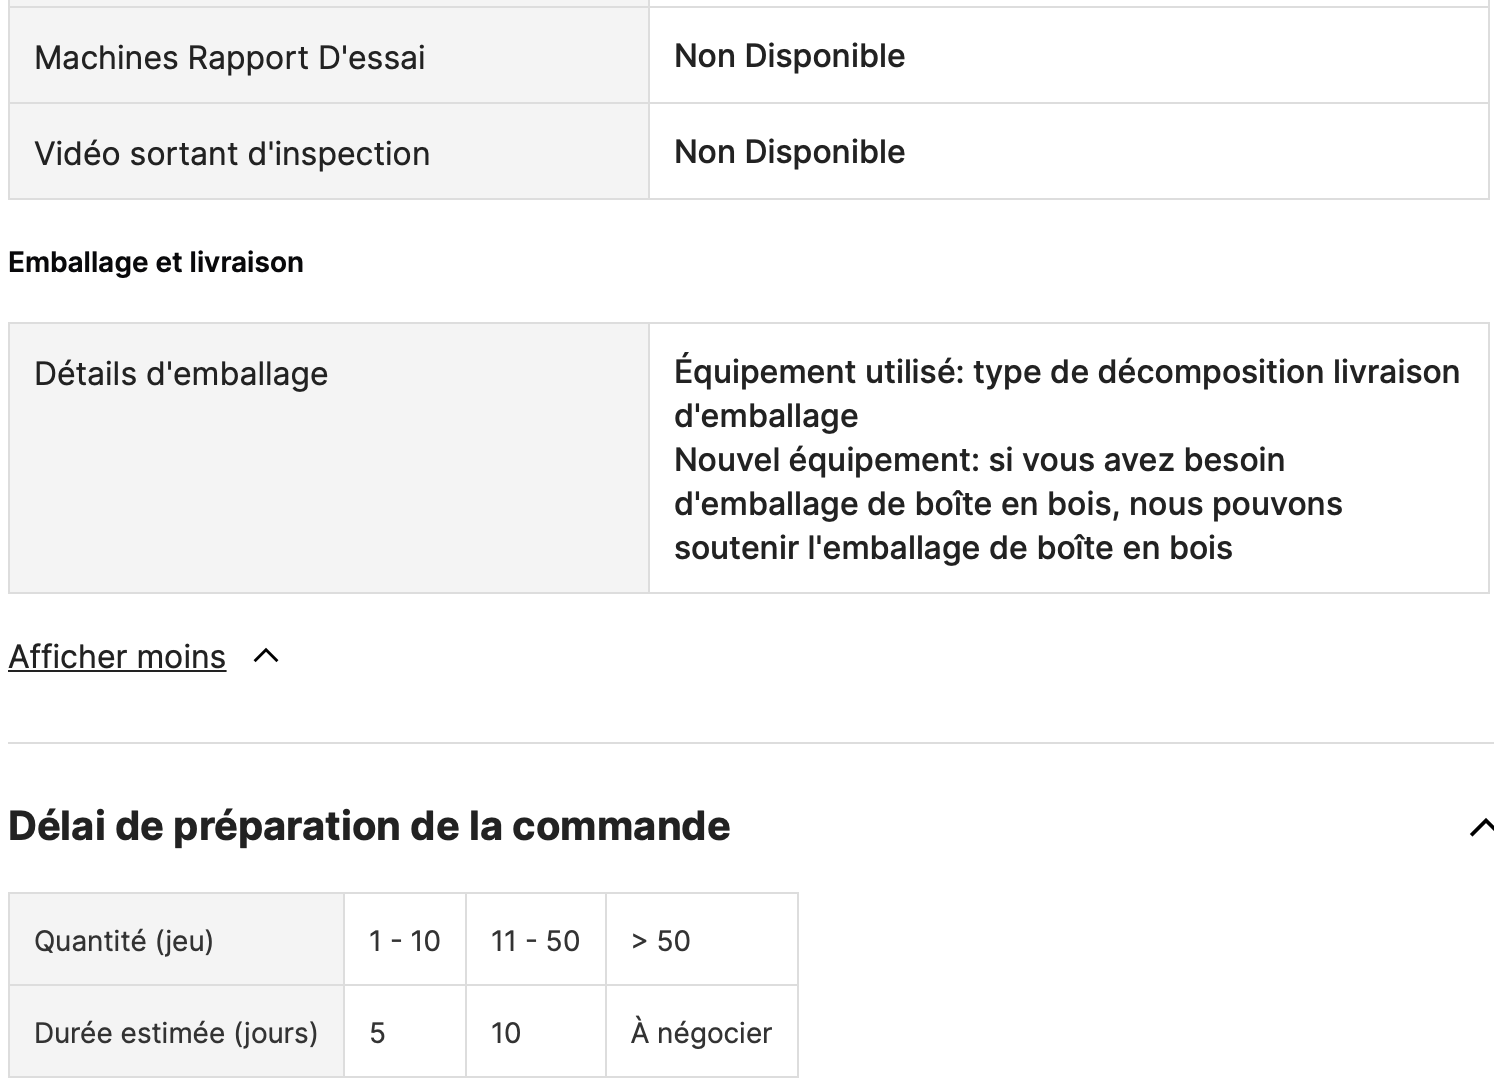This screenshot has width=1494, height=1078.
Task: Click the 'Quantité (jeu)' table header cell
Action: click(x=124, y=941)
